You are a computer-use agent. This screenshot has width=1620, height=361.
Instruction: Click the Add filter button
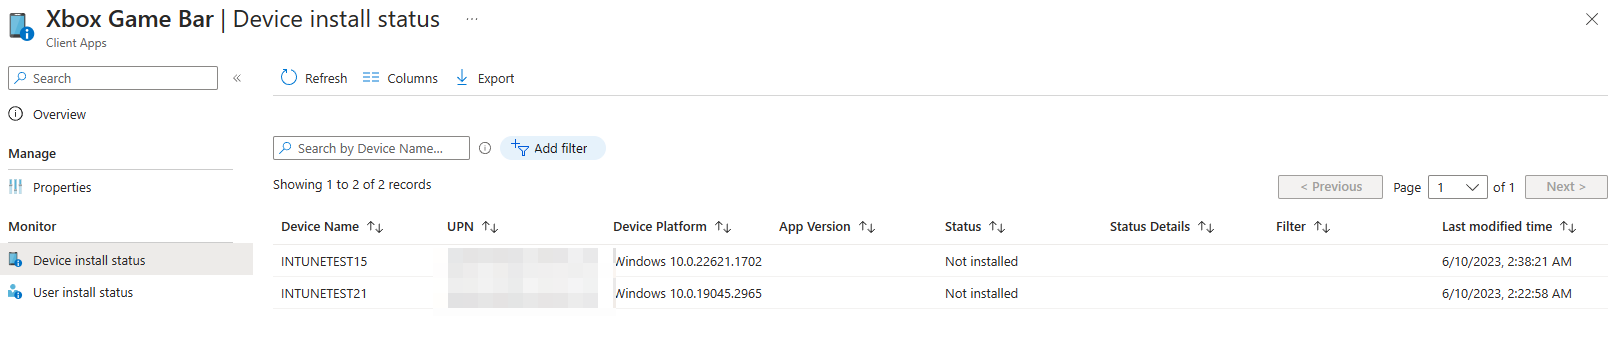553,148
